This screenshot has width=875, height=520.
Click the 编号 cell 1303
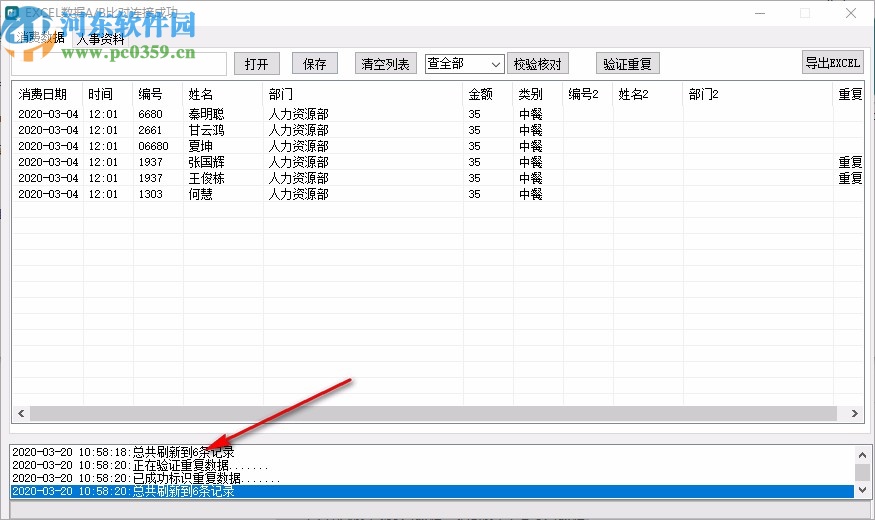coord(150,194)
